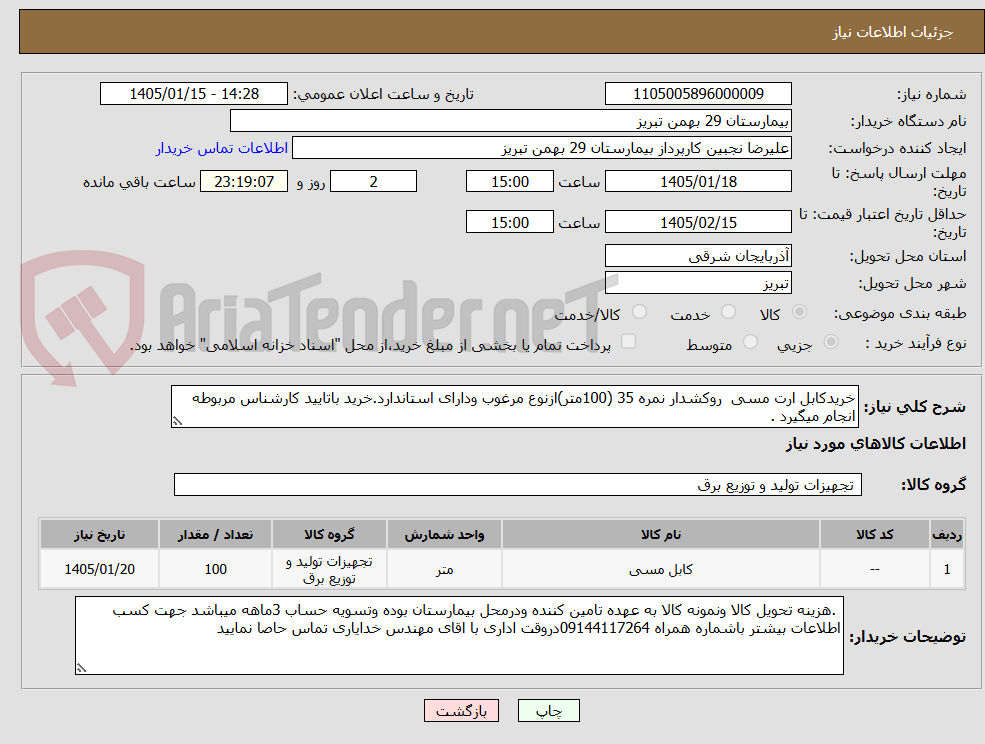Screen dimensions: 985x744
Task: Click the گروه کالا field تجهیزات تولید و توزیع برق
Action: click(518, 484)
